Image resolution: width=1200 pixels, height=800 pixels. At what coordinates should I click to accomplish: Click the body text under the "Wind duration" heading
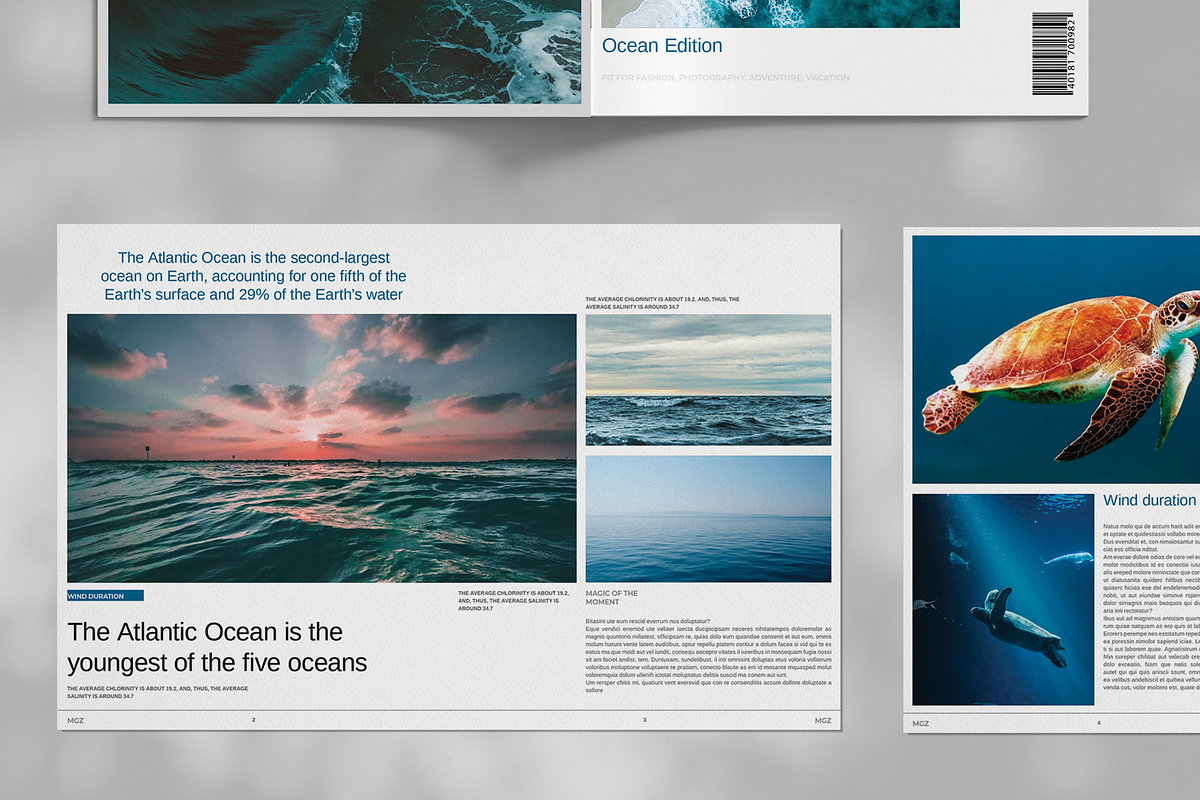[x=1151, y=607]
